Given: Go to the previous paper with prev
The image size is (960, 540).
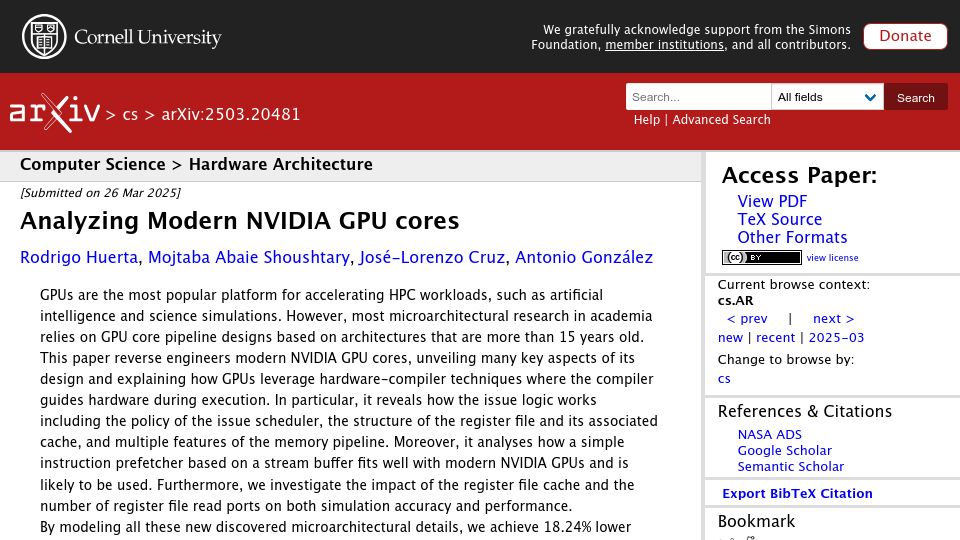Looking at the screenshot, I should click(x=747, y=319).
